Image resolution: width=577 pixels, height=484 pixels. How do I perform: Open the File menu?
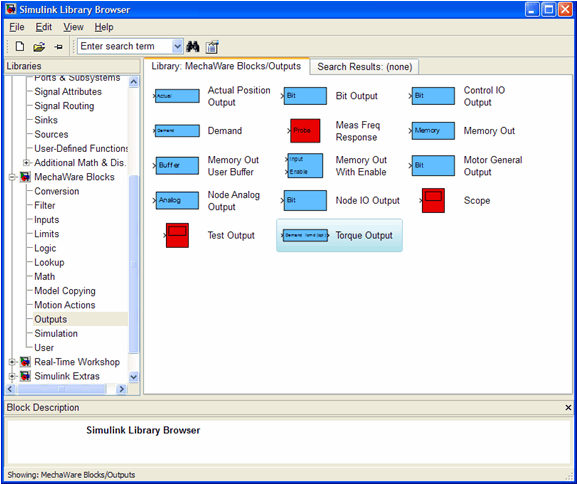tap(17, 27)
